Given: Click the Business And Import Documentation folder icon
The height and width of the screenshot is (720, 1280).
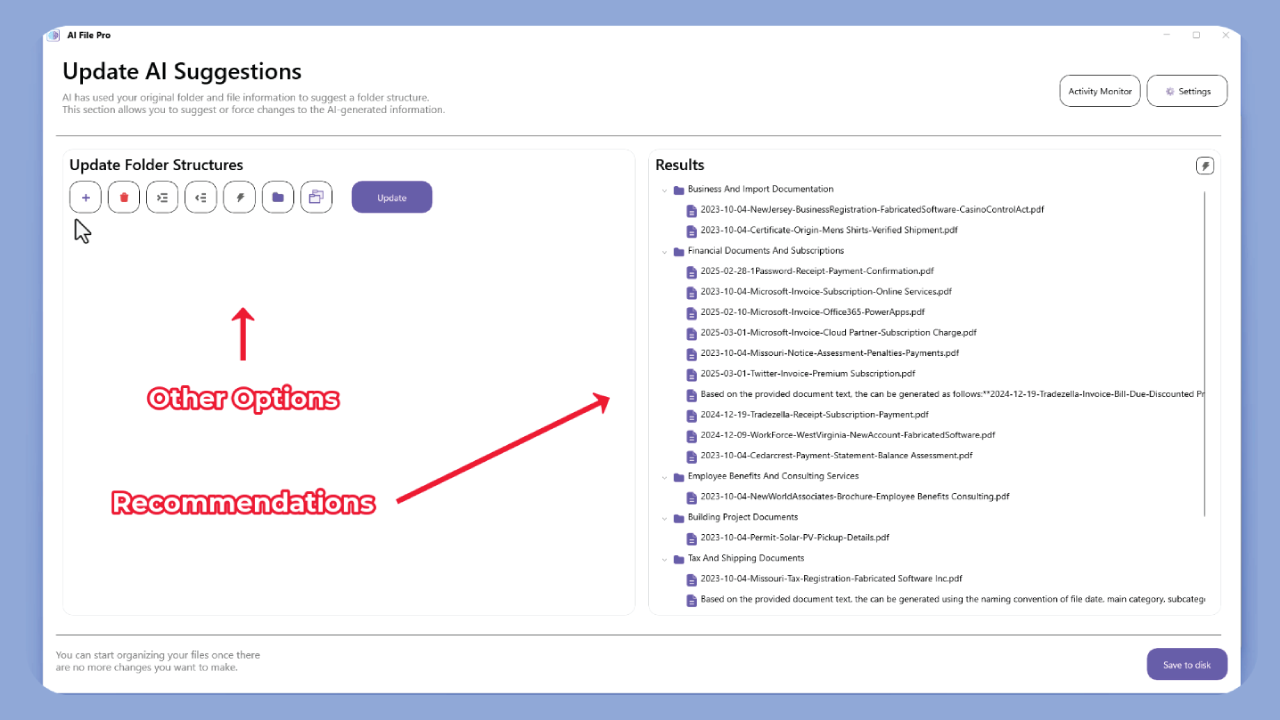Looking at the screenshot, I should click(x=679, y=190).
